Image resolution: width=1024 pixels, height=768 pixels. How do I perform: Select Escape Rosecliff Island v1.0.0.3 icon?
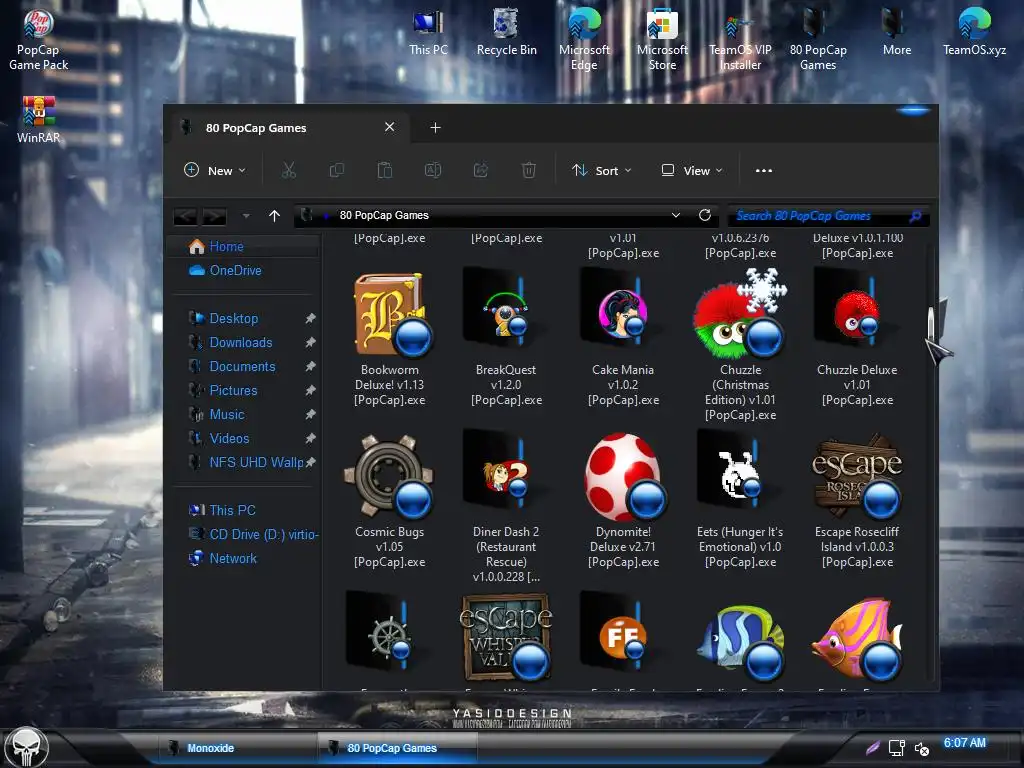(x=857, y=477)
